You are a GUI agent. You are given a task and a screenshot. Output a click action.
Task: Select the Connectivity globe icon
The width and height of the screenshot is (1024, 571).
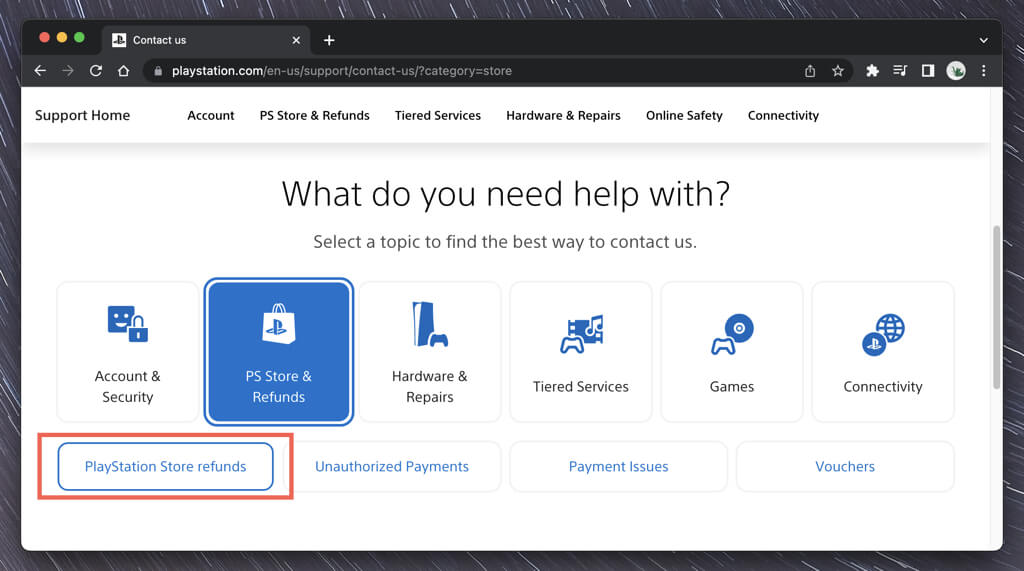coord(883,334)
